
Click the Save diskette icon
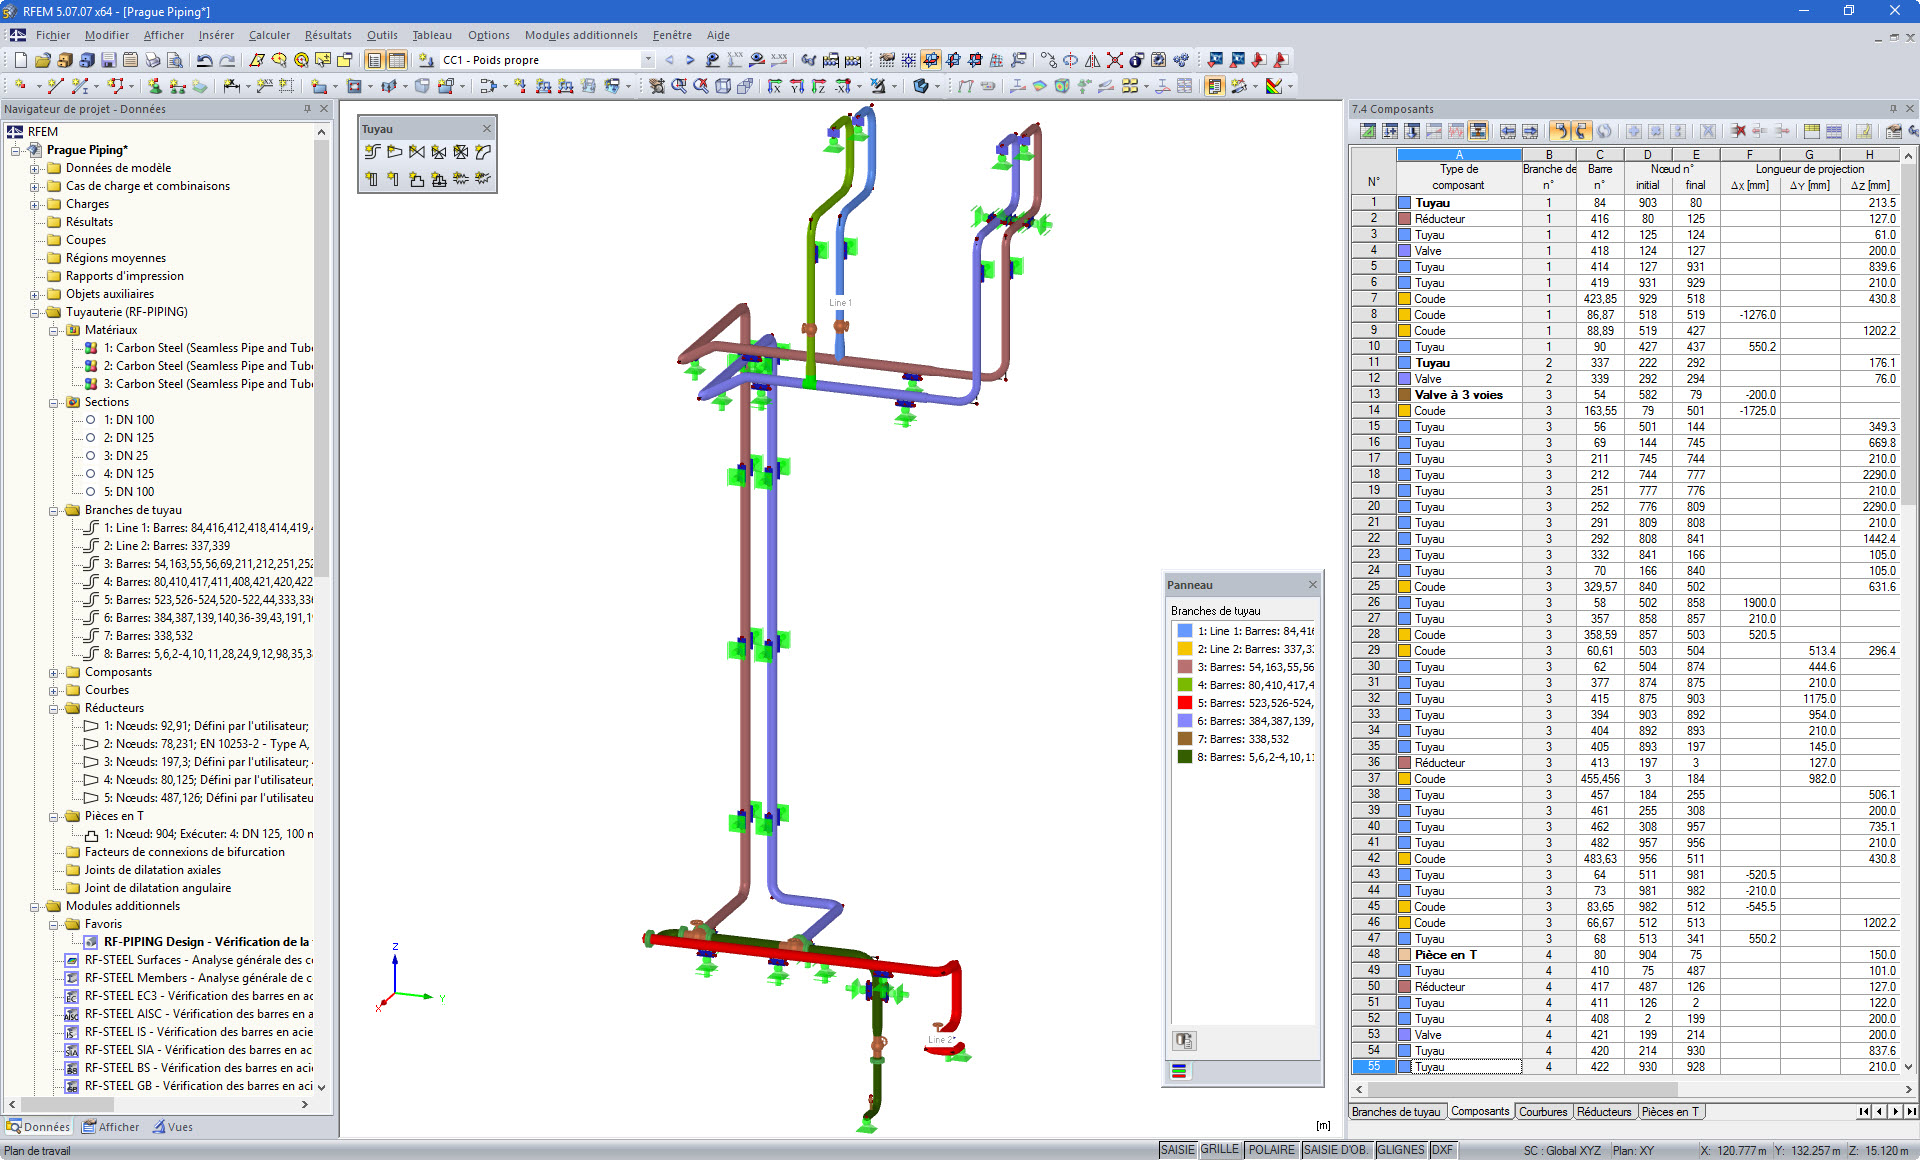[x=108, y=60]
